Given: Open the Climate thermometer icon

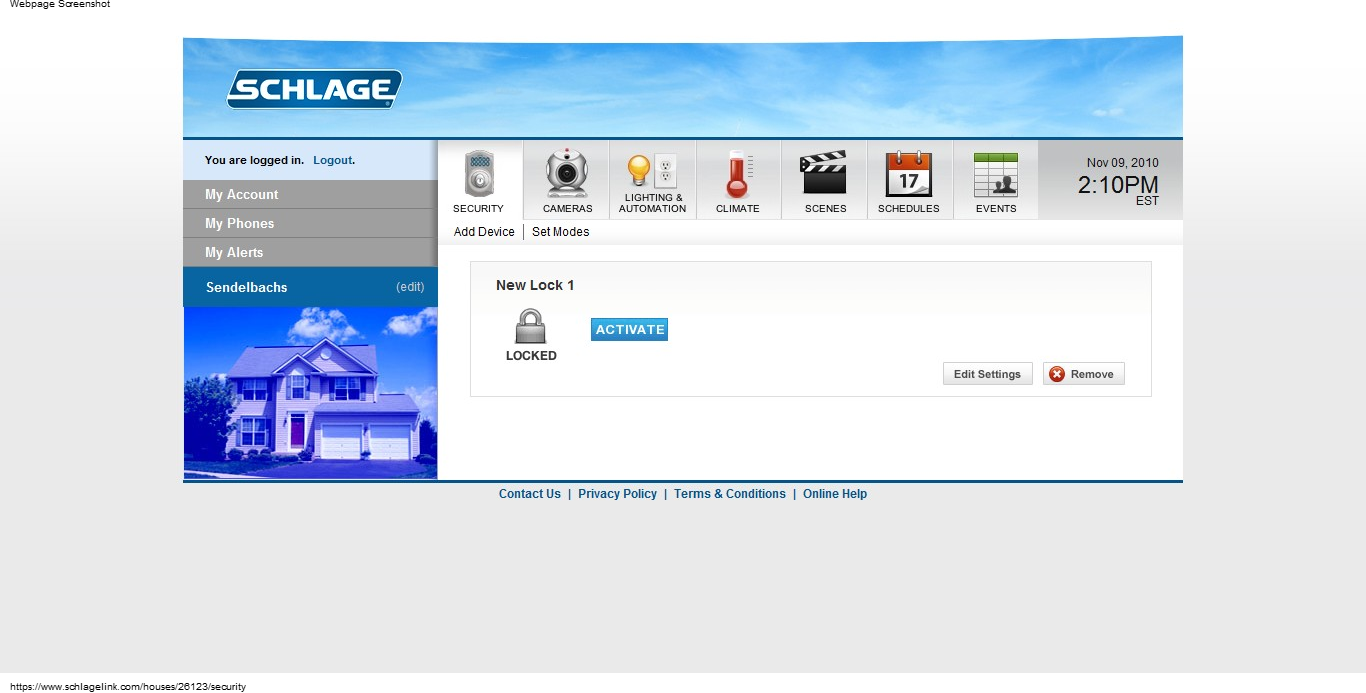Looking at the screenshot, I should click(x=737, y=175).
